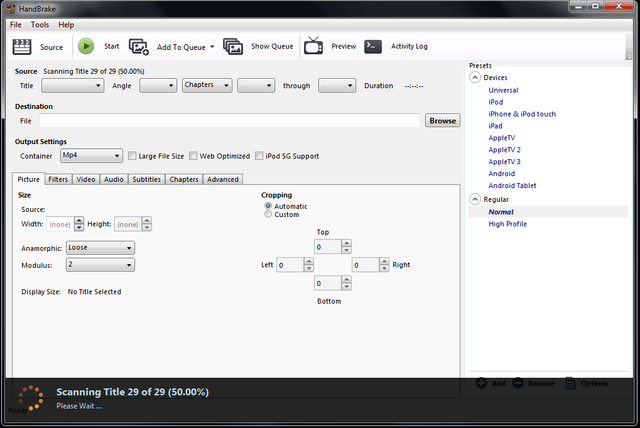
Task: Open the Chapters mode dropdown
Action: (x=207, y=85)
